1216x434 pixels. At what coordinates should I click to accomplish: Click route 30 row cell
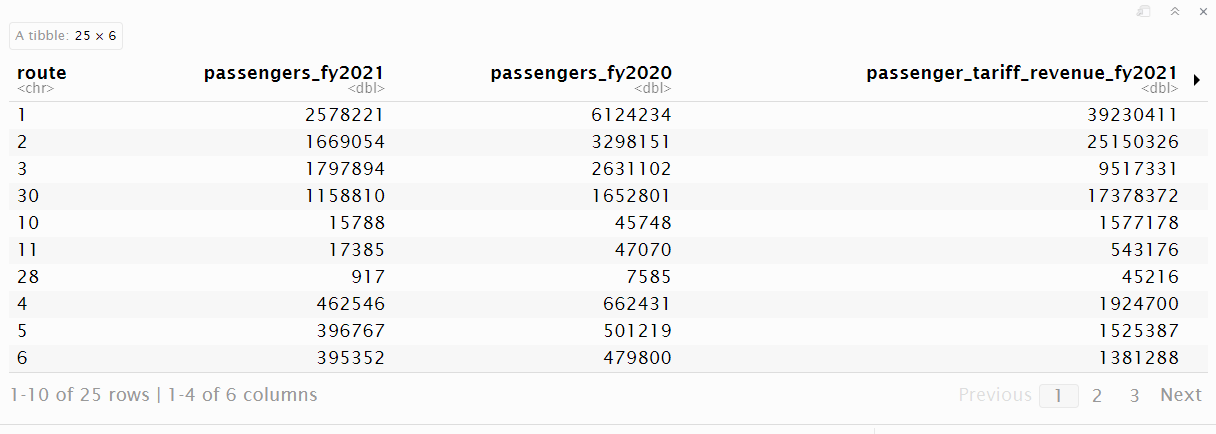coord(28,196)
